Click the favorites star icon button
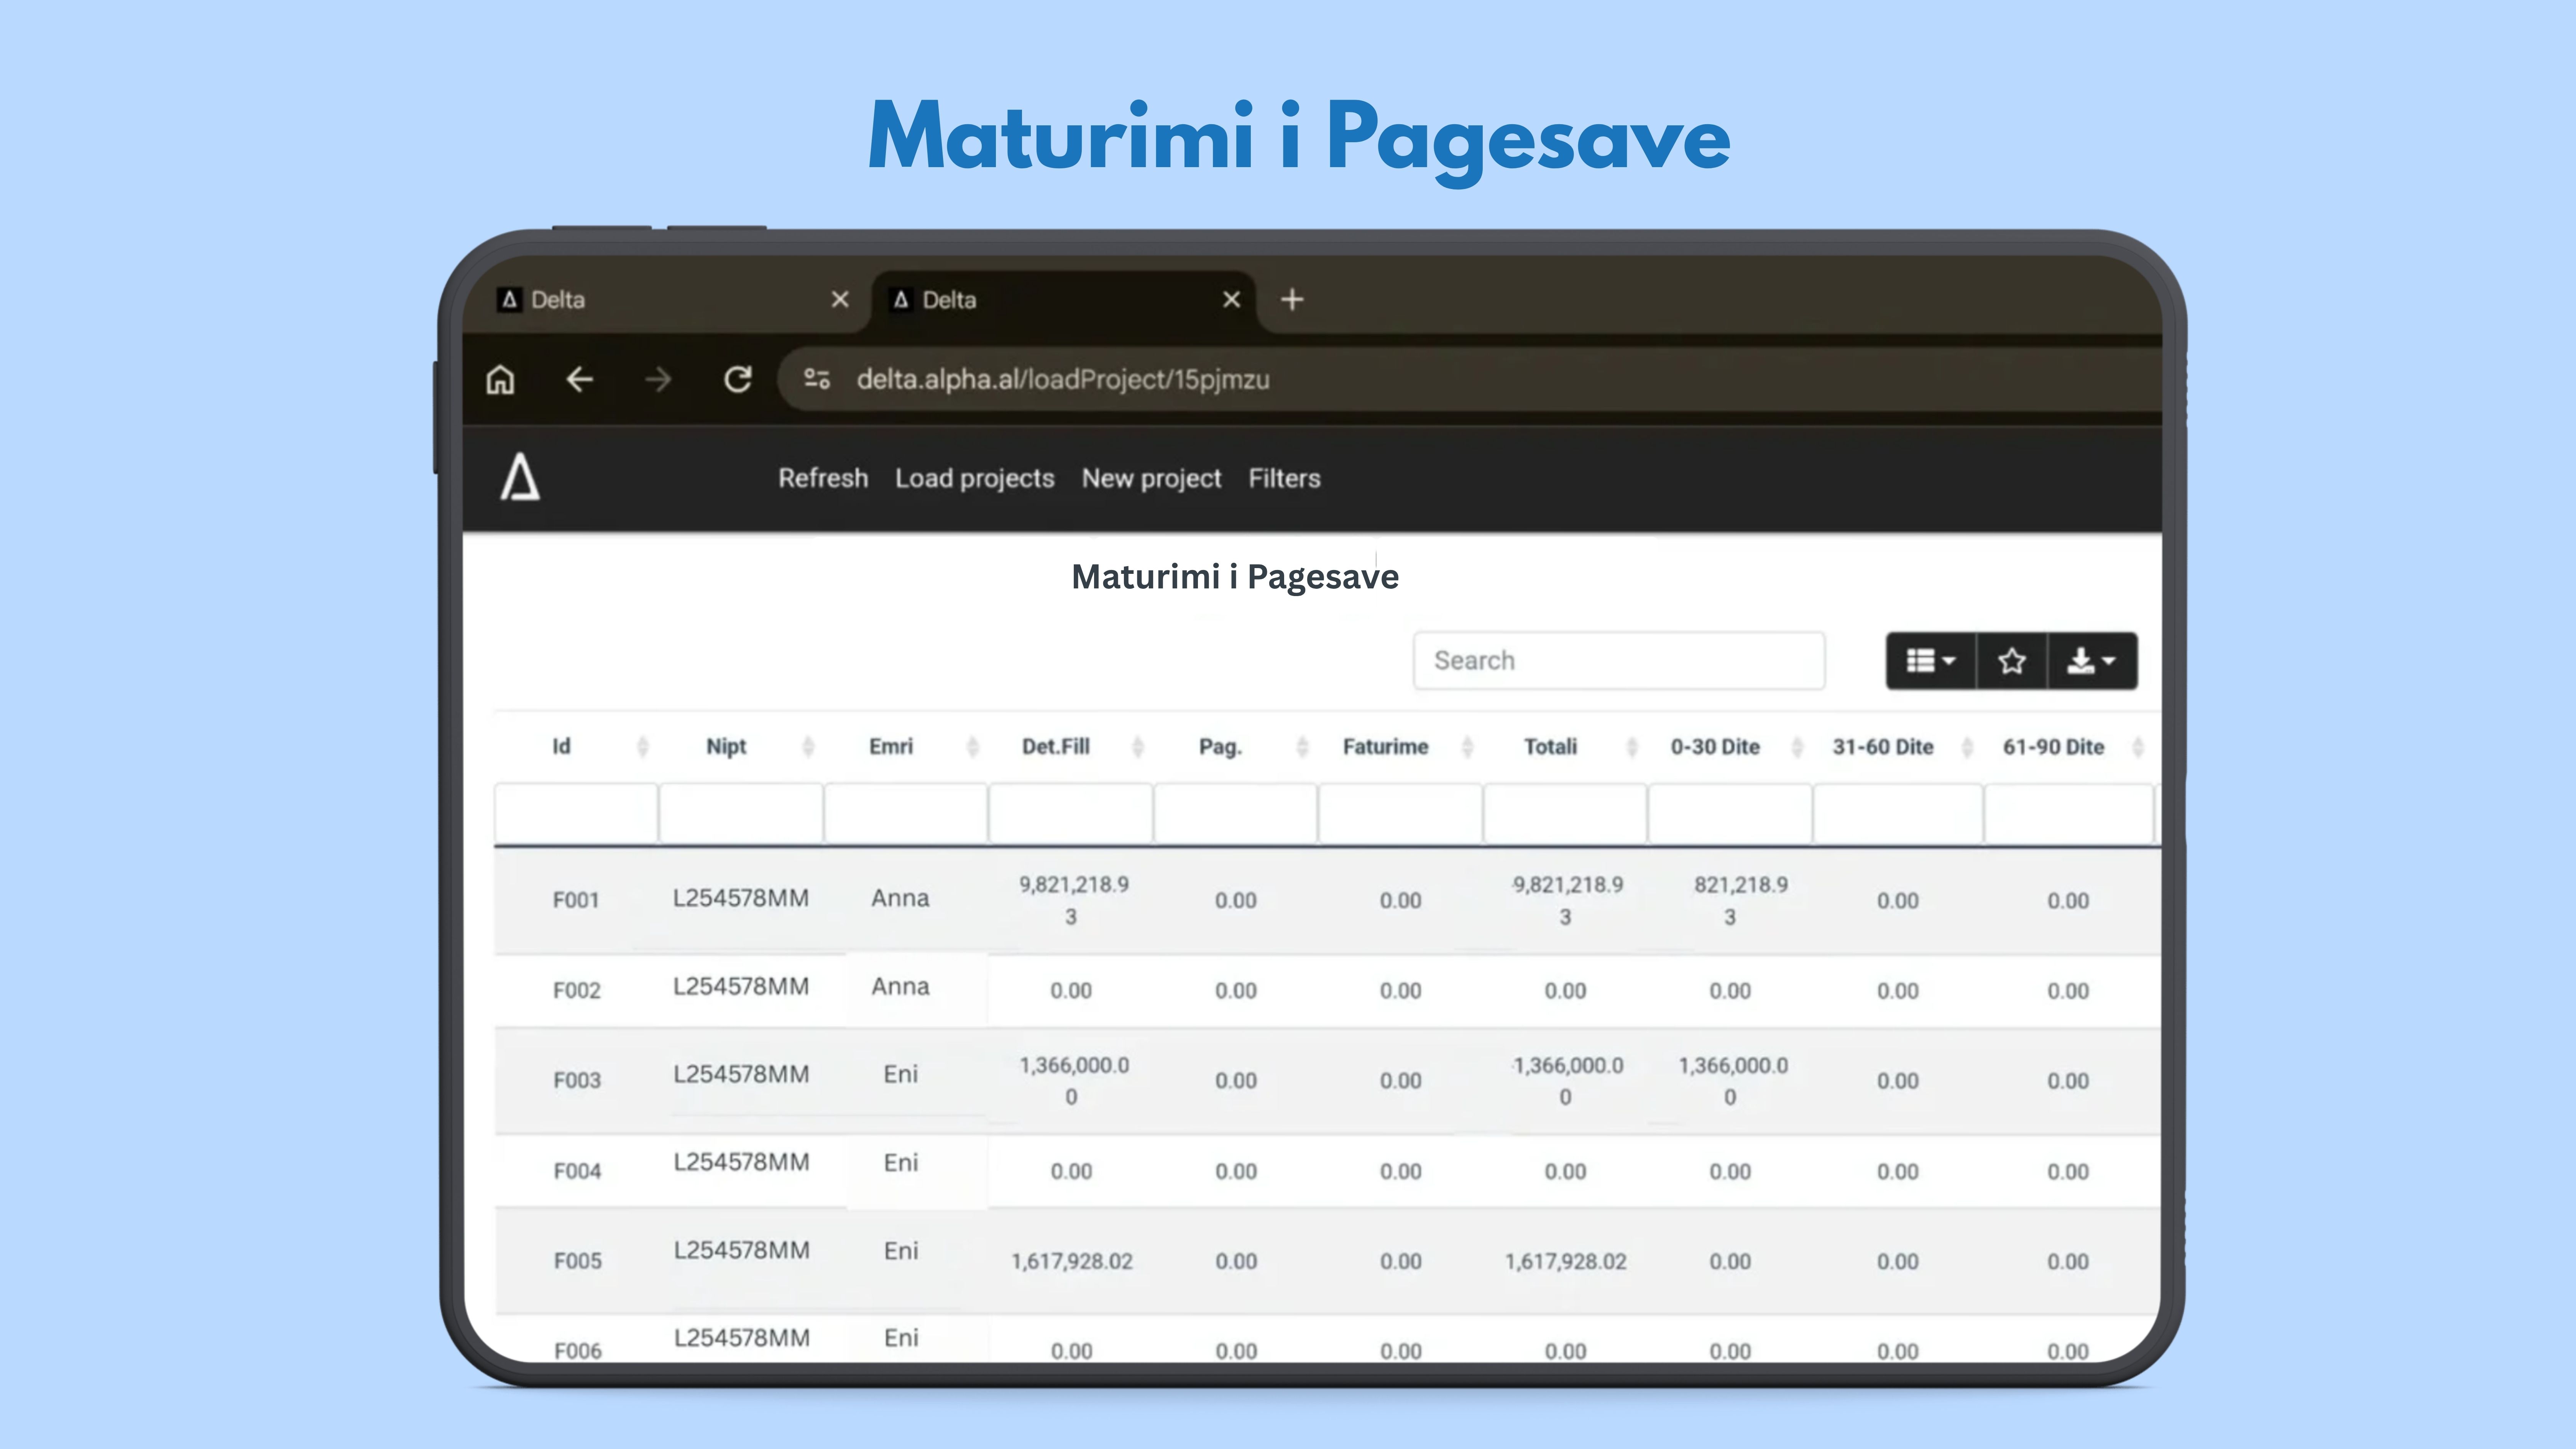Viewport: 2576px width, 1449px height. [2012, 661]
